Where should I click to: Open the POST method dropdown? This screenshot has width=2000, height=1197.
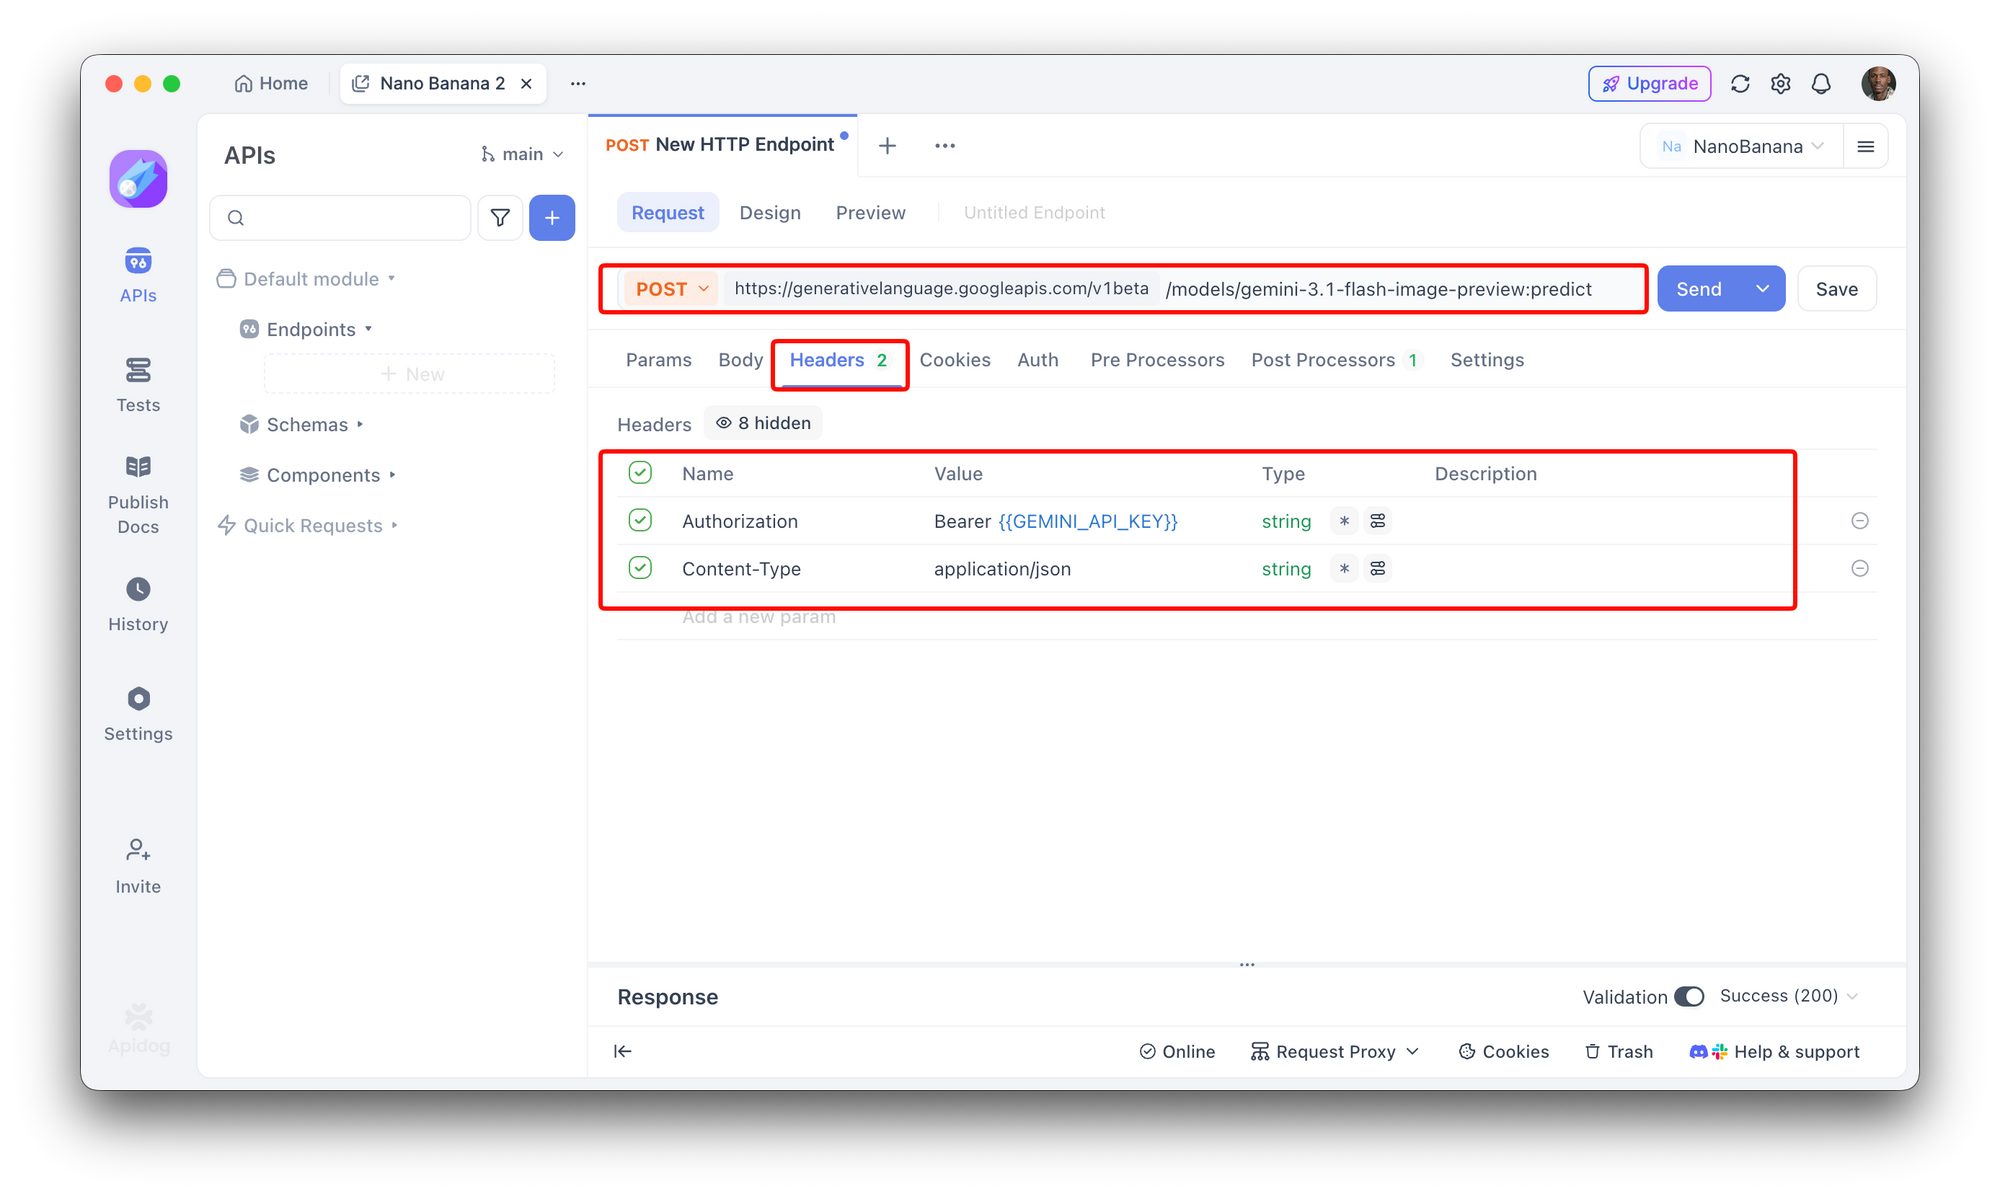pos(671,289)
